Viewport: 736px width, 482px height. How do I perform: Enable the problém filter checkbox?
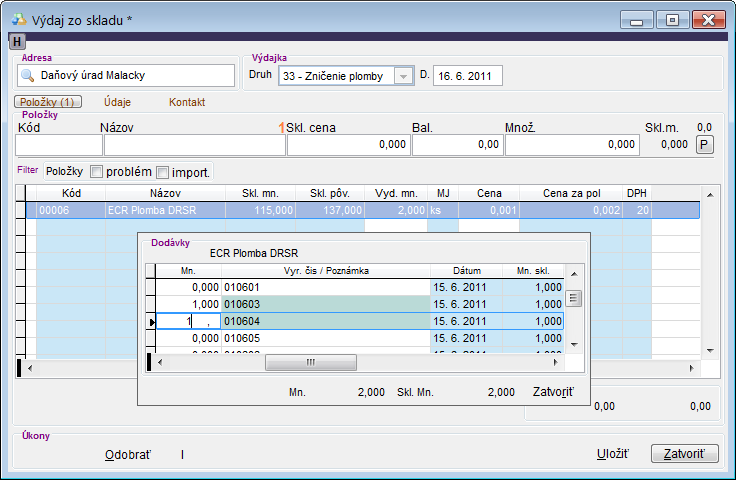point(97,172)
